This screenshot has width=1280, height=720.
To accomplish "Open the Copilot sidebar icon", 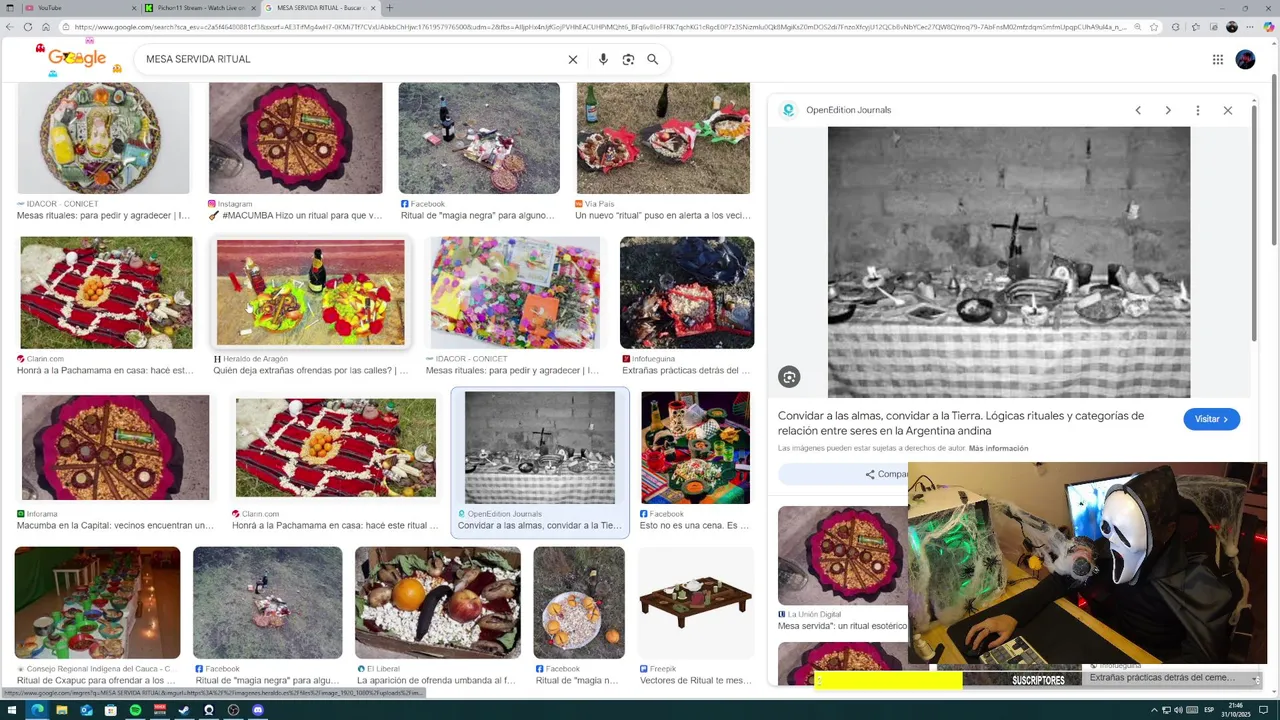I will coord(1269,27).
